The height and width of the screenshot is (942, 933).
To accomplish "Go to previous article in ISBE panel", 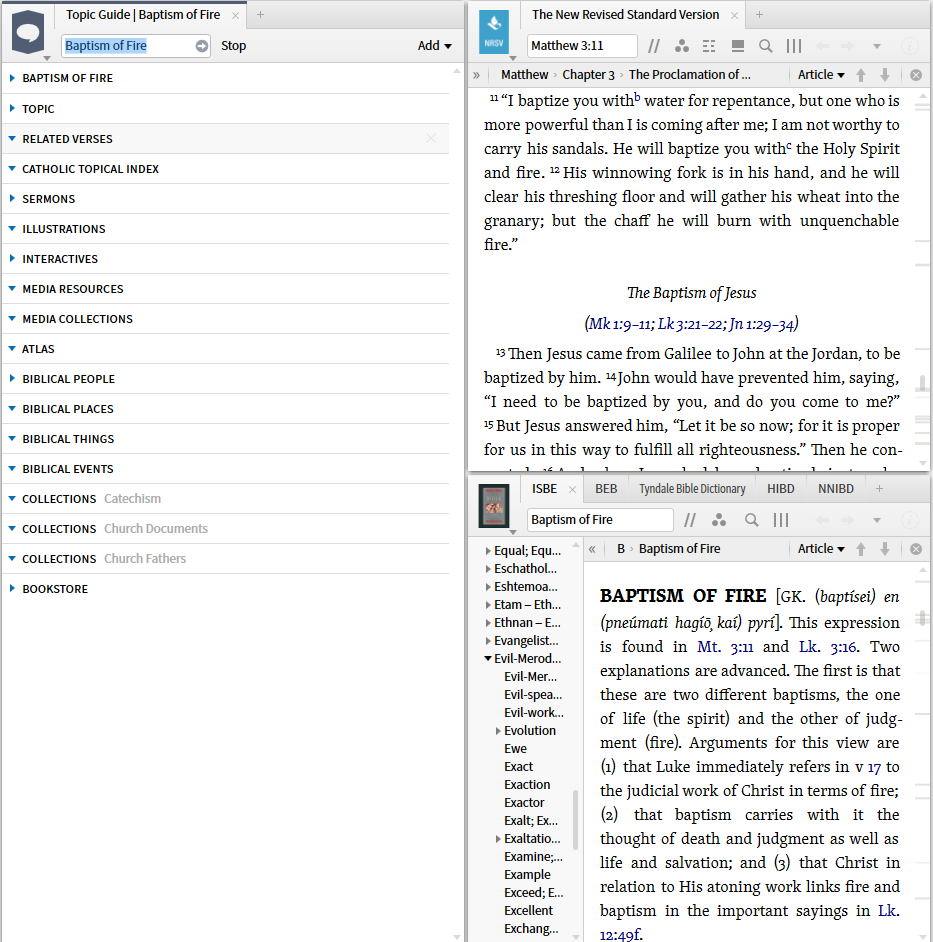I will pyautogui.click(x=861, y=549).
